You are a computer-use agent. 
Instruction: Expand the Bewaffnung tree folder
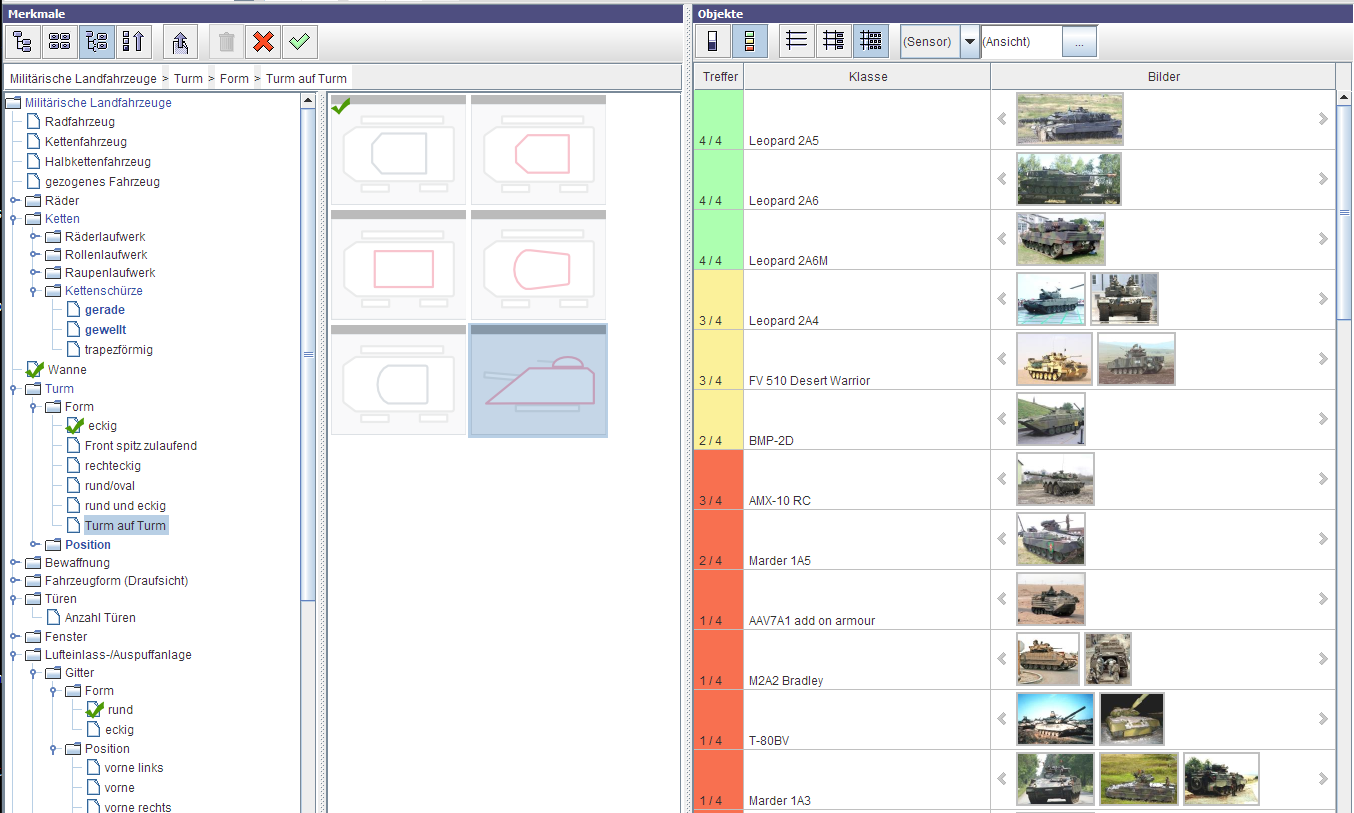[x=15, y=563]
